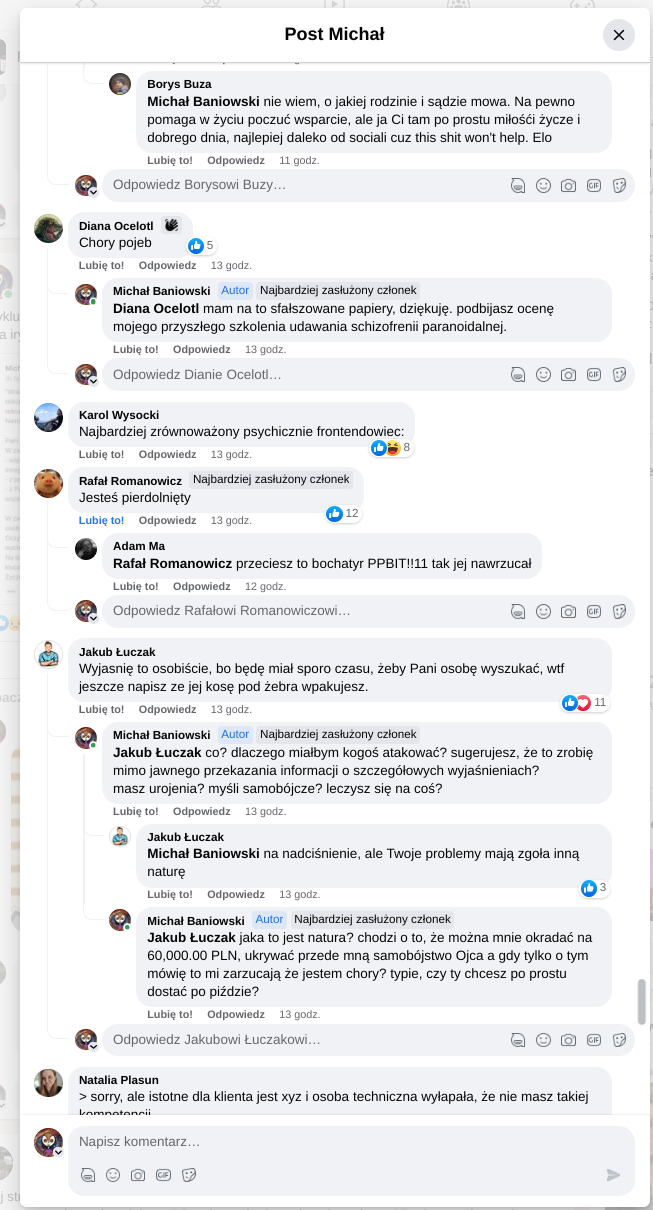The height and width of the screenshot is (1210, 653).
Task: Open Natalia Plasun's profile name link
Action: [x=118, y=1080]
